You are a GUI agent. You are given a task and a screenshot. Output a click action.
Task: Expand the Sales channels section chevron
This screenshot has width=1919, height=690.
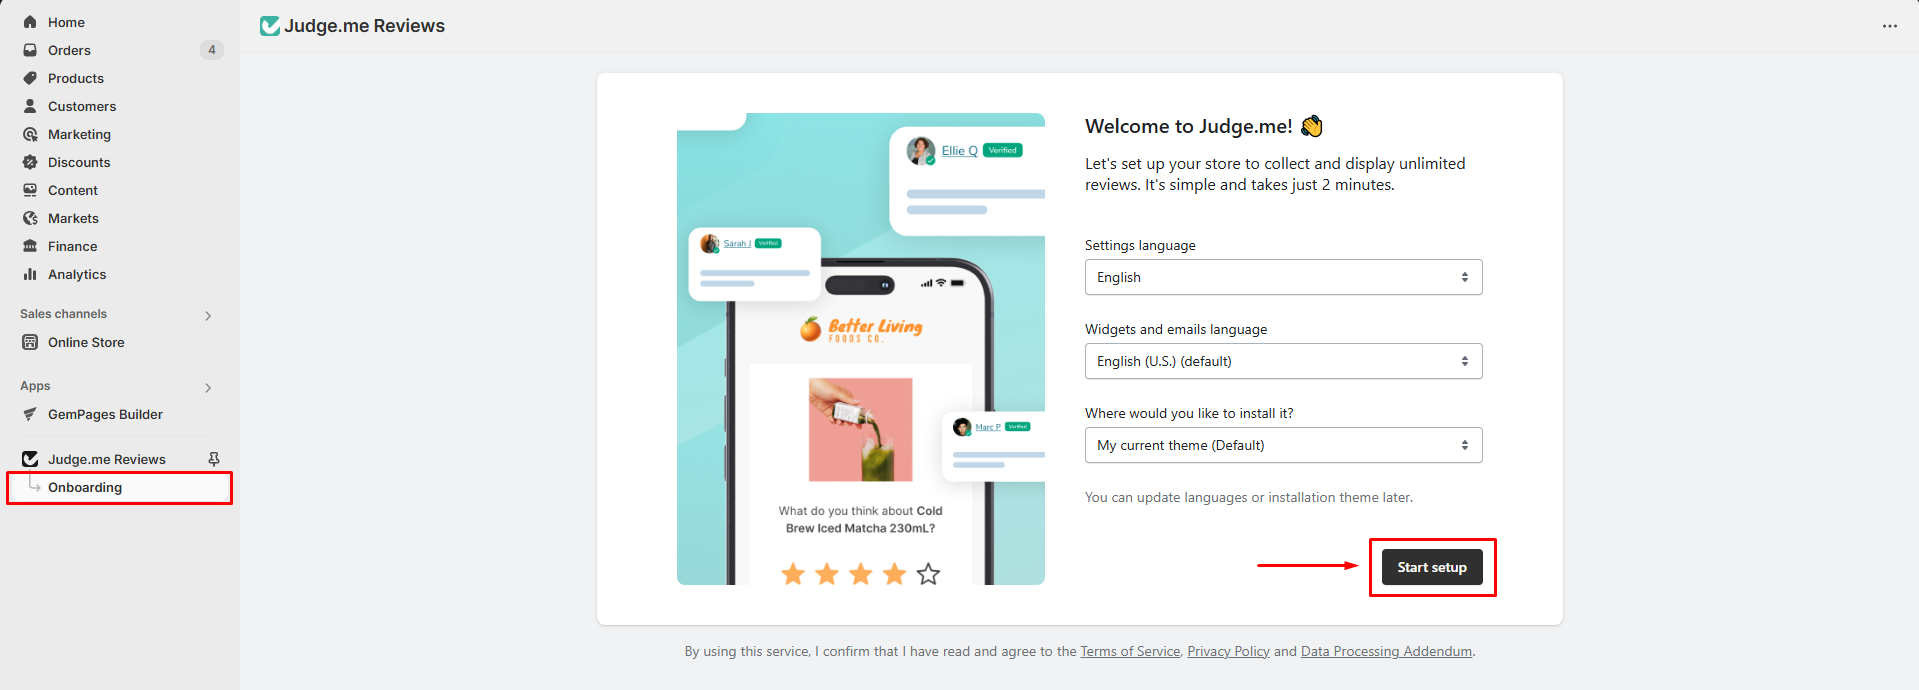click(208, 316)
